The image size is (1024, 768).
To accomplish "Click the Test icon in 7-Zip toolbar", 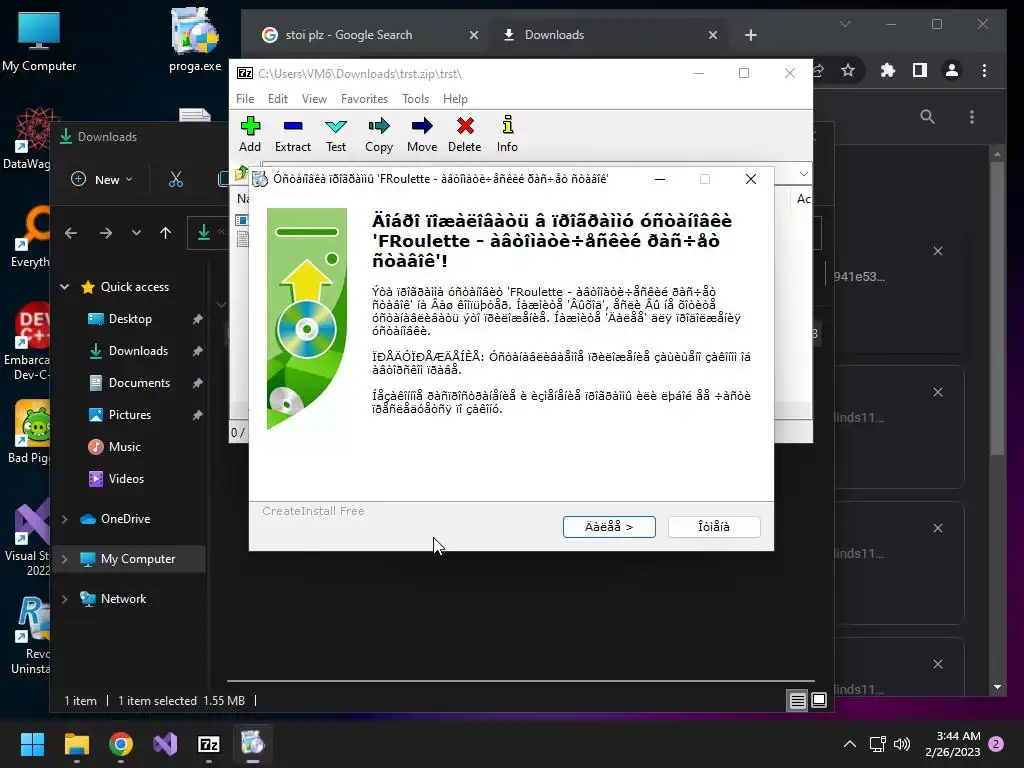I will click(336, 135).
